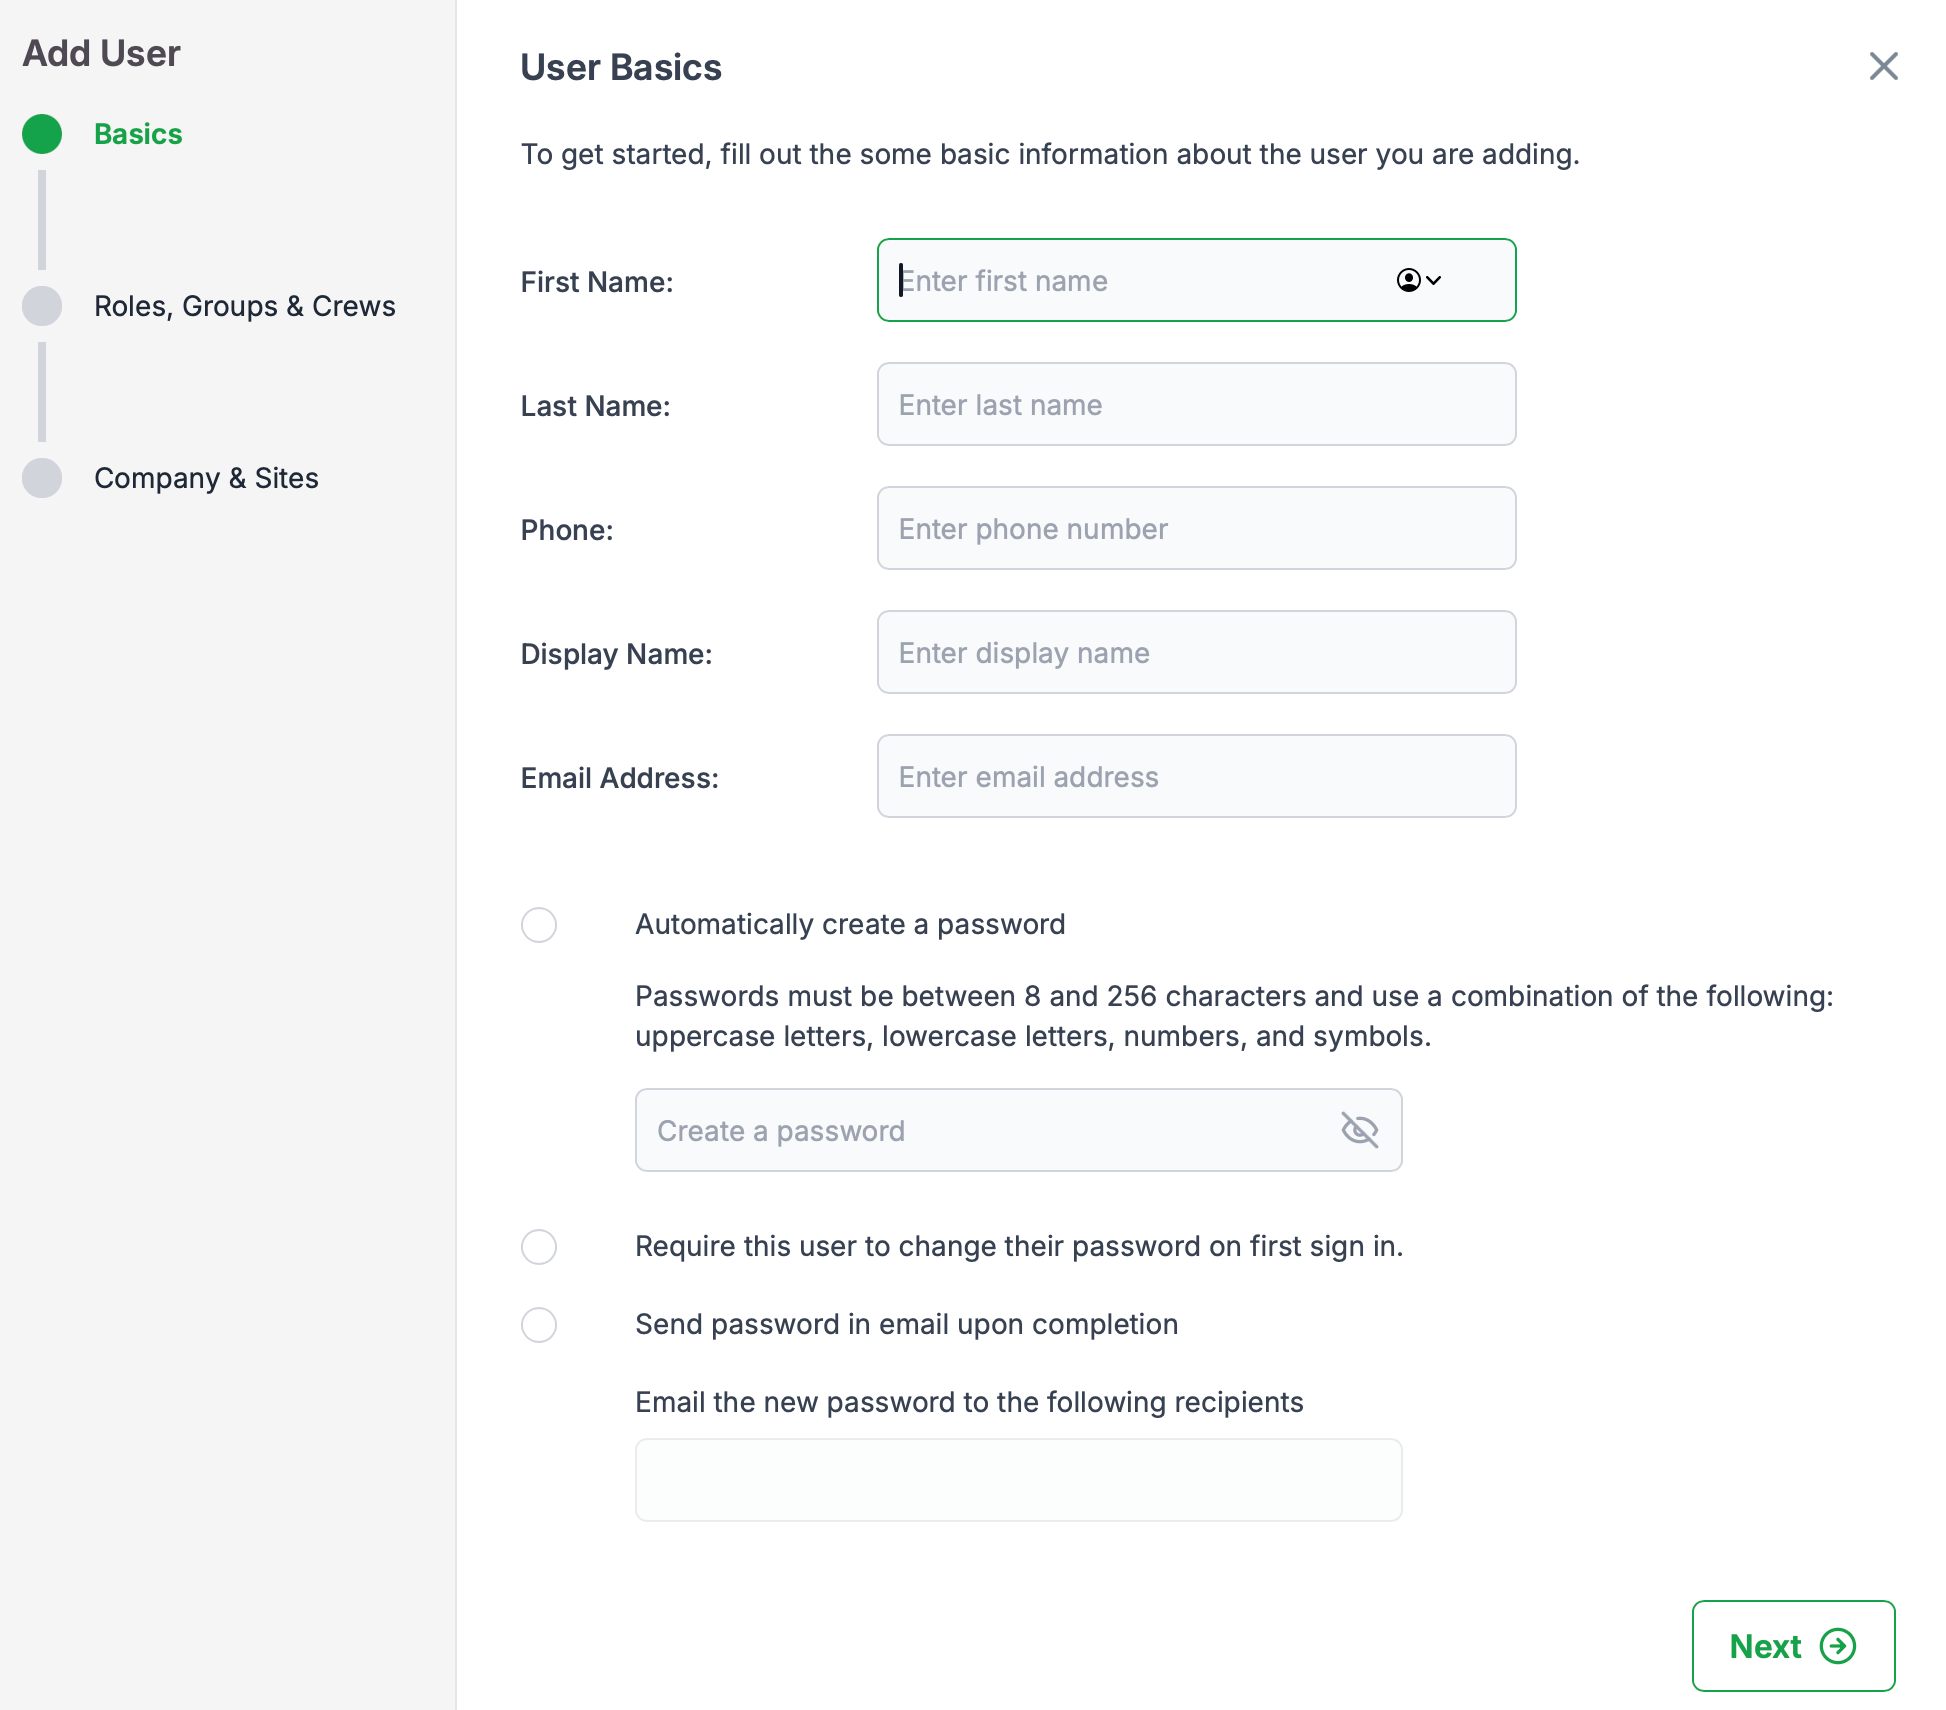The image size is (1946, 1710).
Task: Close the Add User dialog
Action: 1883,66
